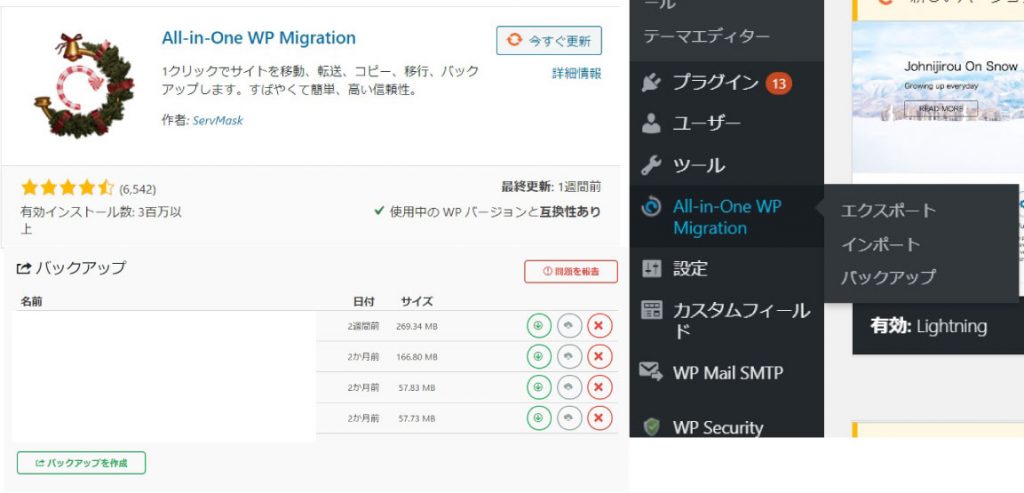Click the Johnijirou On Snow theme preview

(938, 98)
